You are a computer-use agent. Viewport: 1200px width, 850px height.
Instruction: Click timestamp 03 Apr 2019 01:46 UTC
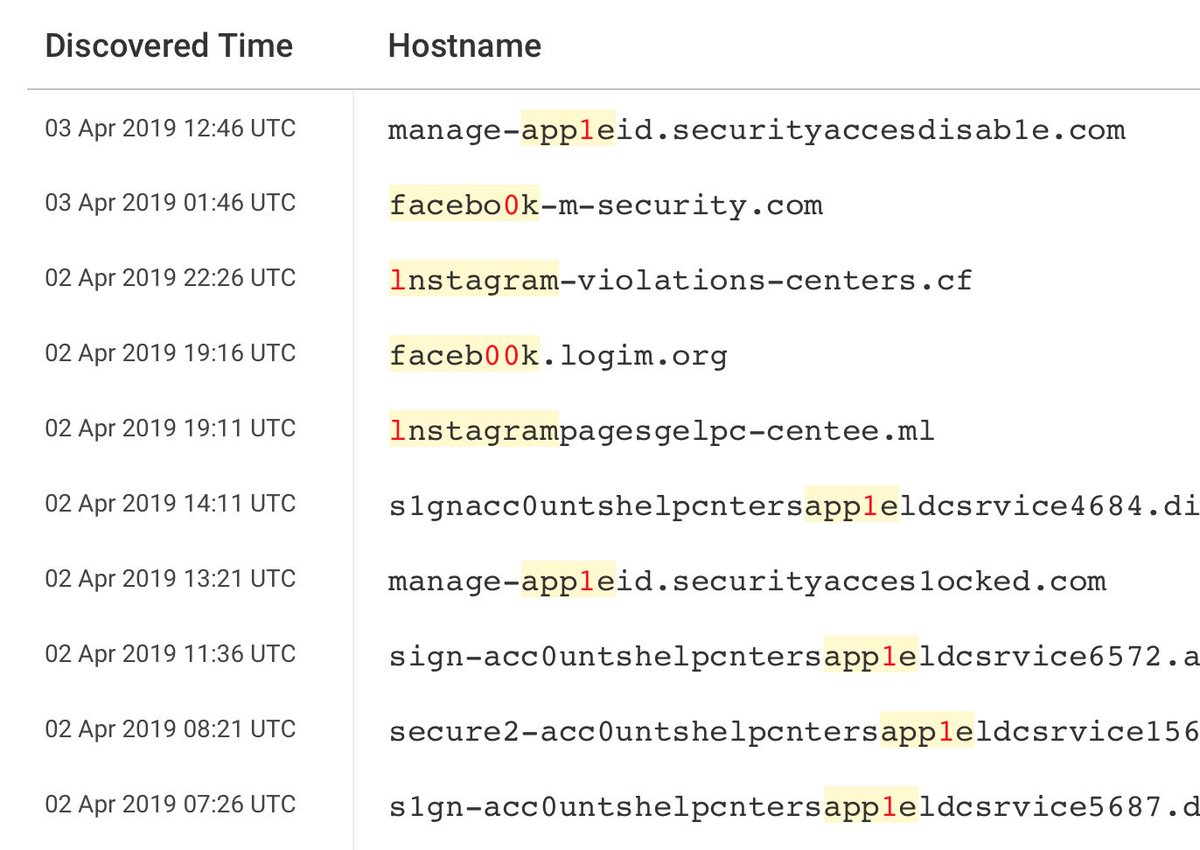click(x=171, y=203)
